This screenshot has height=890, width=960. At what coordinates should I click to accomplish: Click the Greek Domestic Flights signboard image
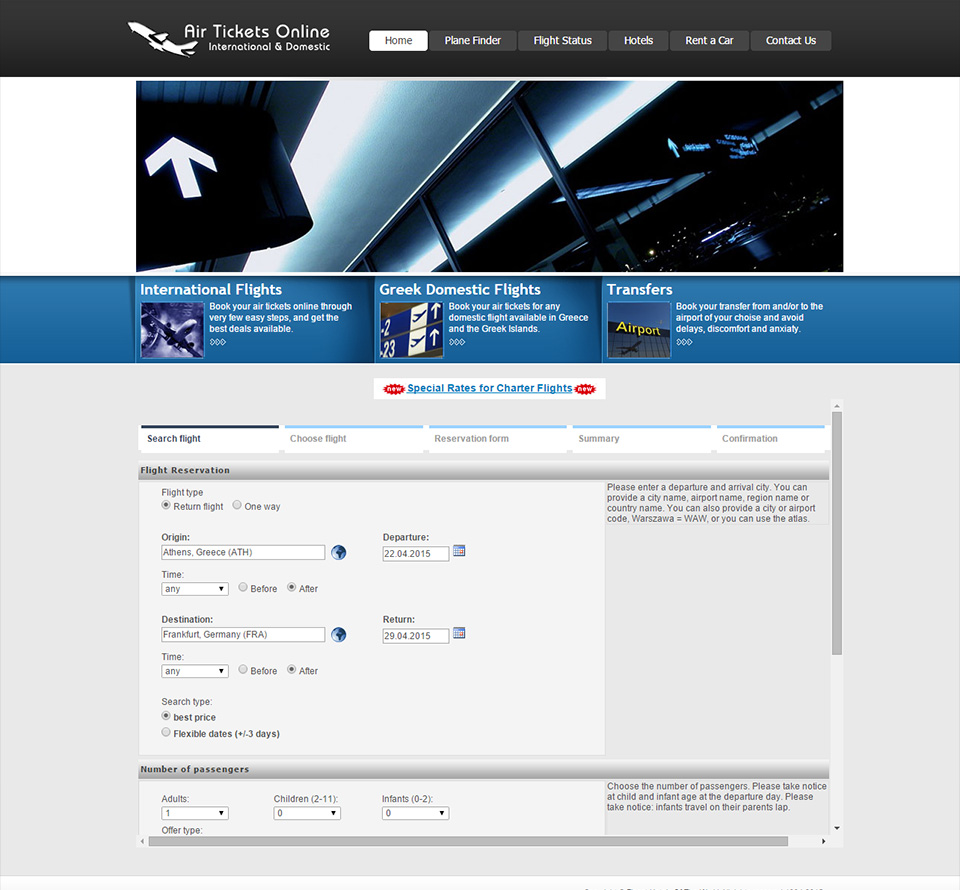pos(411,330)
